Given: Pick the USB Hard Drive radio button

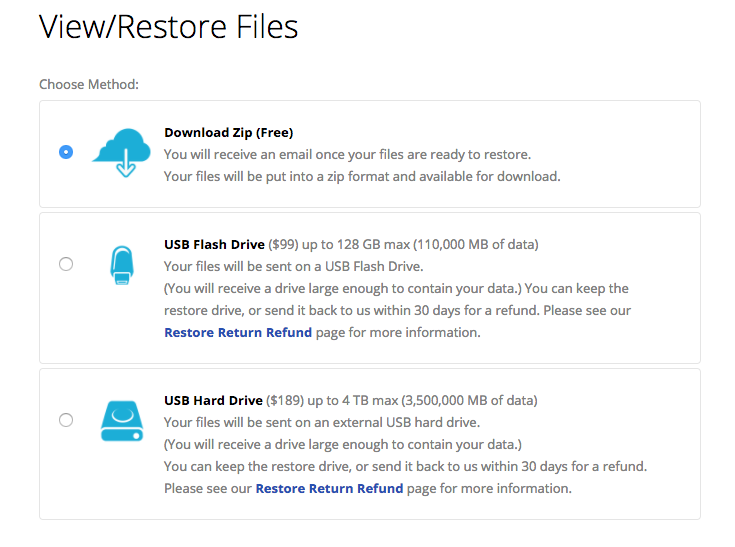Looking at the screenshot, I should (66, 420).
